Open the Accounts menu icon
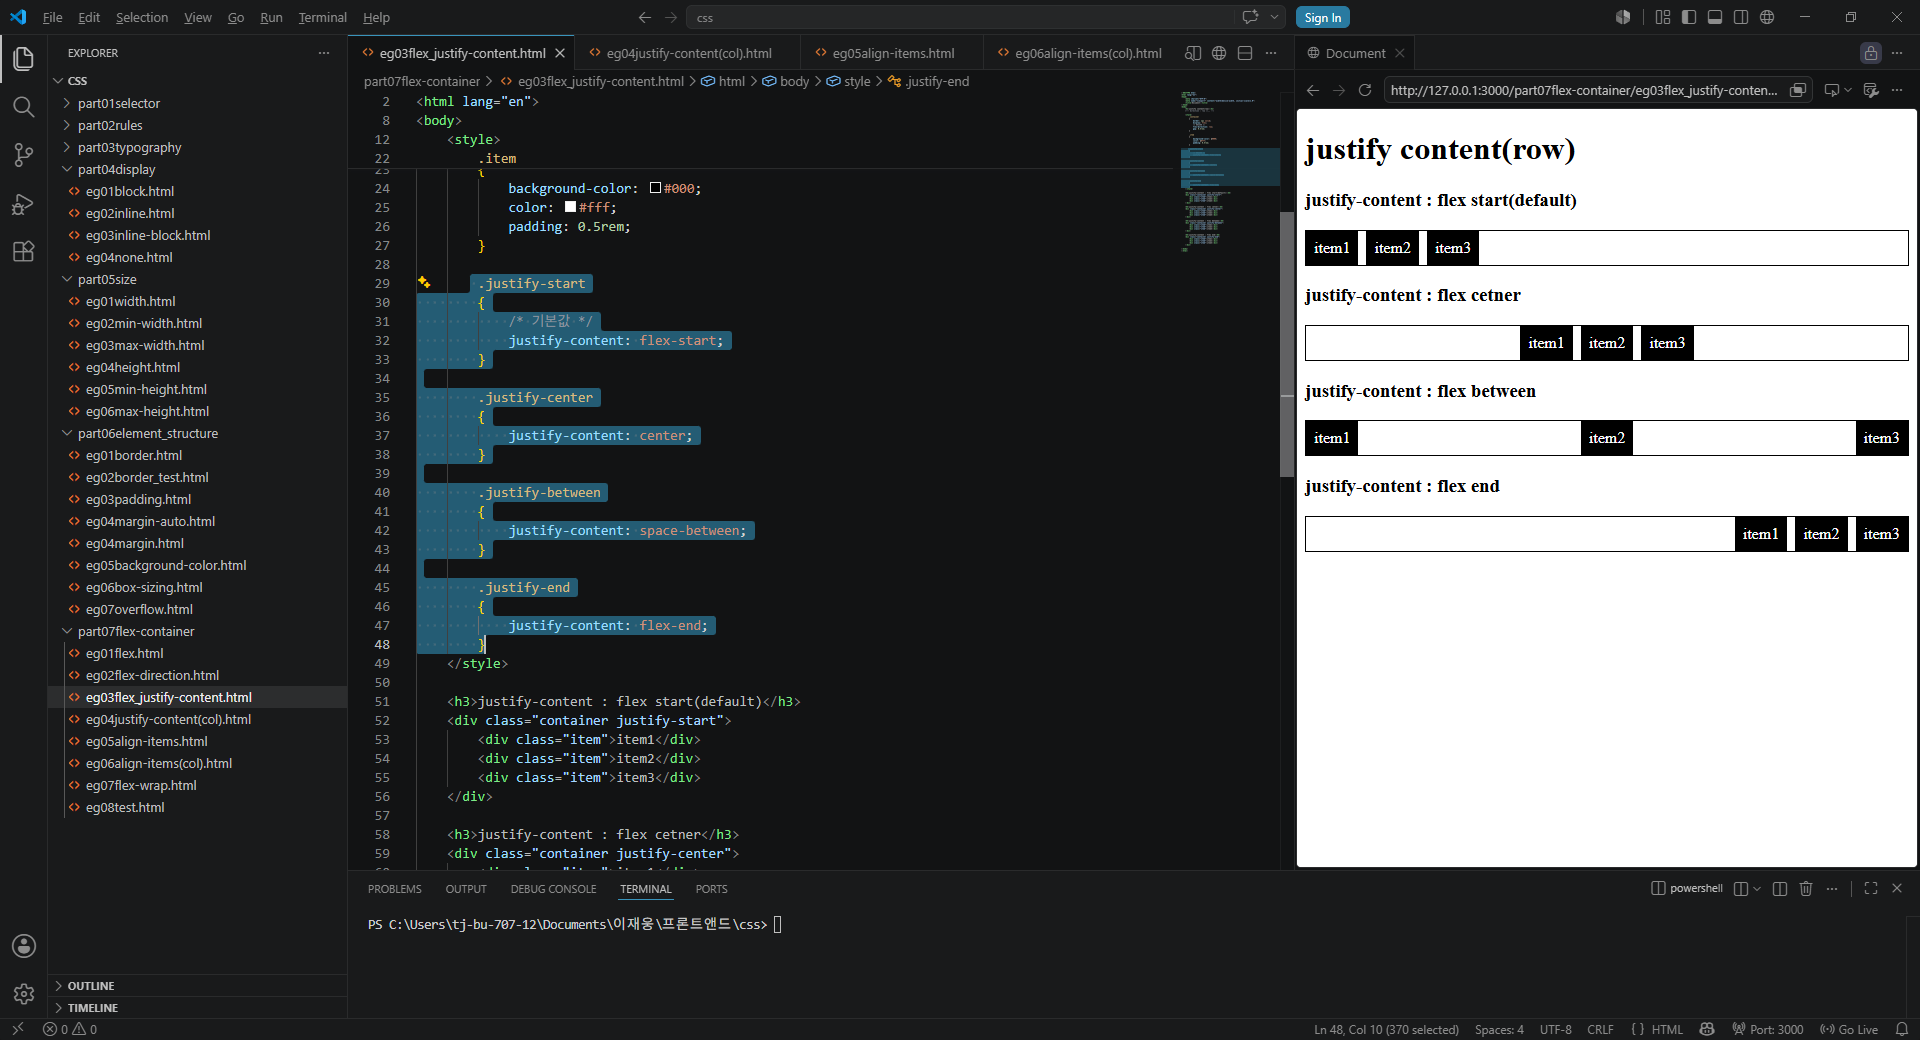The height and width of the screenshot is (1040, 1920). tap(24, 946)
